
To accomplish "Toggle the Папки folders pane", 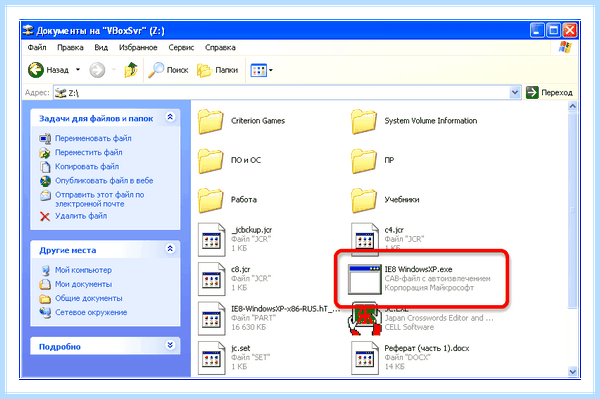I will (217, 70).
